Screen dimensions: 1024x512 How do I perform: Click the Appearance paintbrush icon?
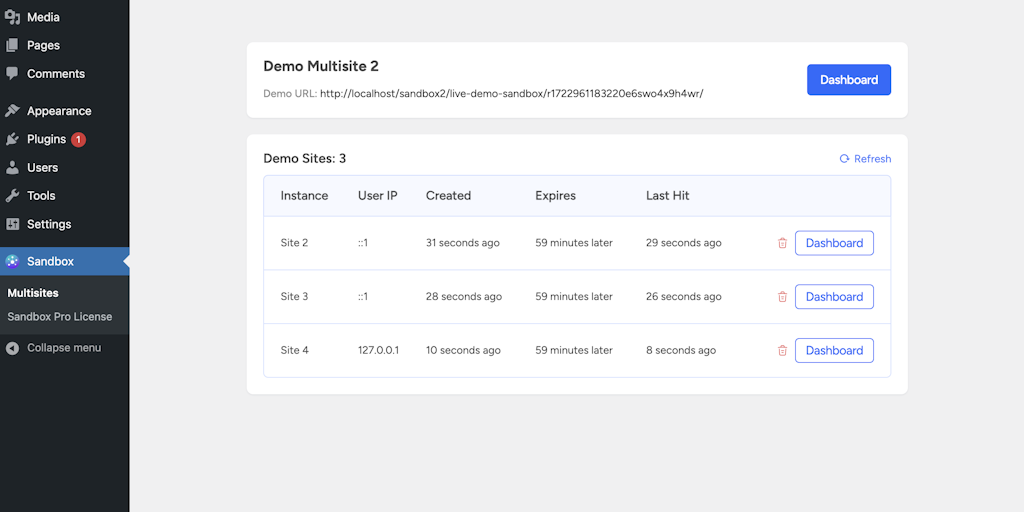click(x=12, y=111)
